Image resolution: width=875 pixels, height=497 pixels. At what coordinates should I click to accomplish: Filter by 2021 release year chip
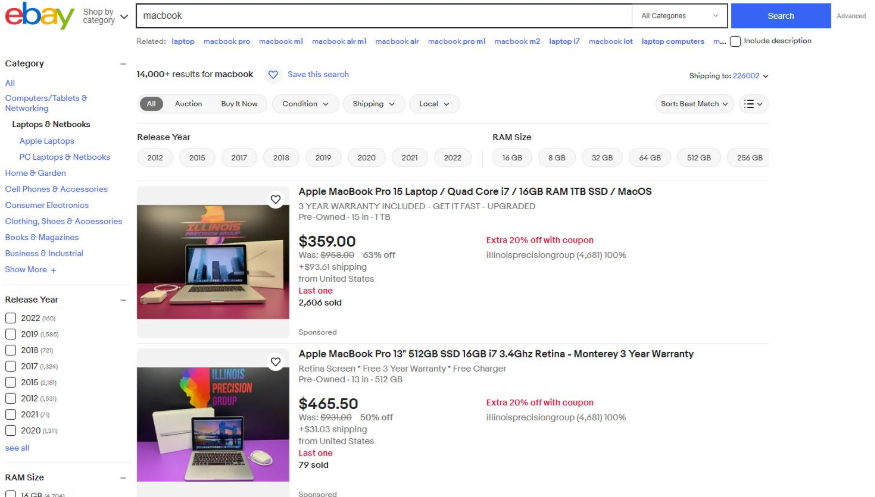[410, 158]
